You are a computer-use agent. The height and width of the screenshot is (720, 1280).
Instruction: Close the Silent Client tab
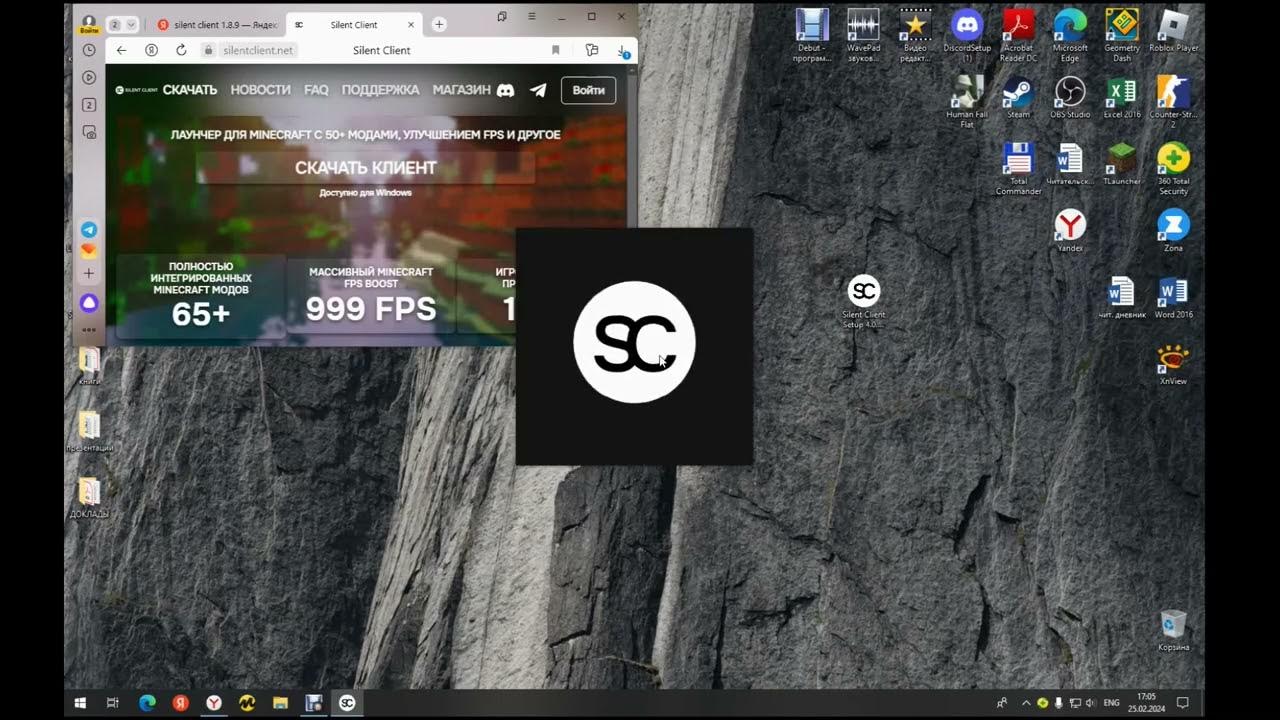[411, 25]
